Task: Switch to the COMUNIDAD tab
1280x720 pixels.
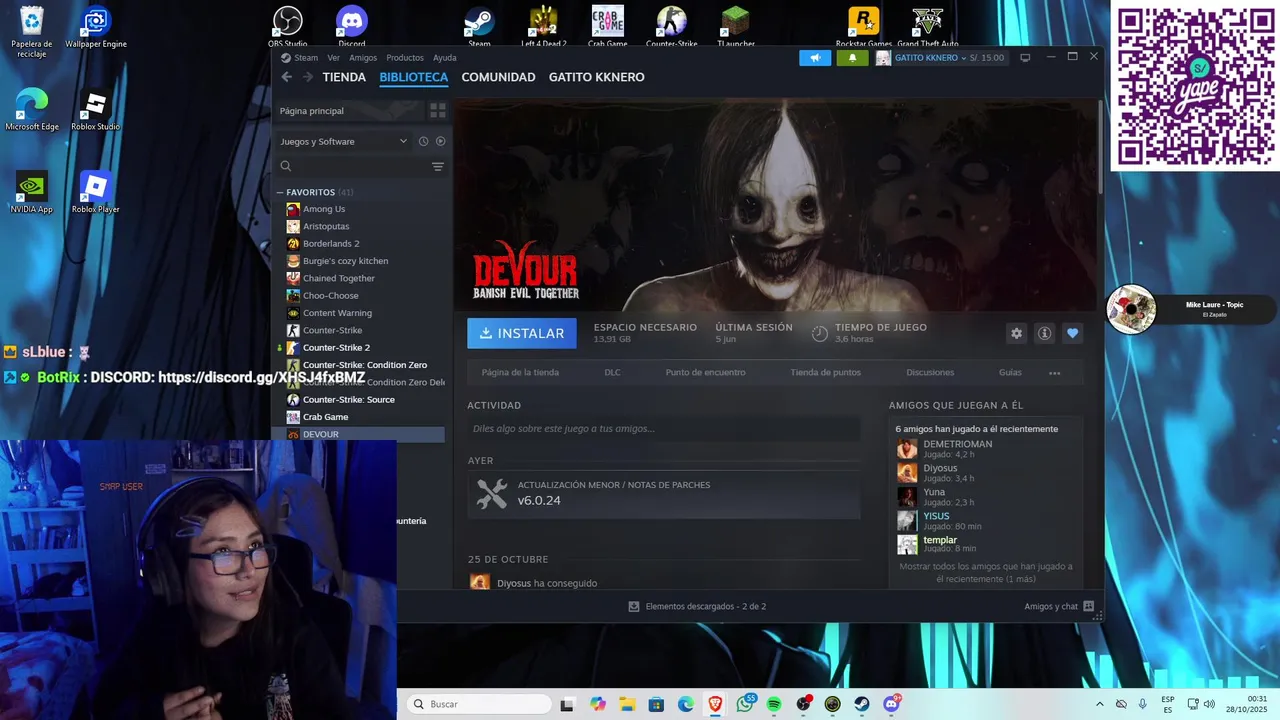Action: coord(498,77)
